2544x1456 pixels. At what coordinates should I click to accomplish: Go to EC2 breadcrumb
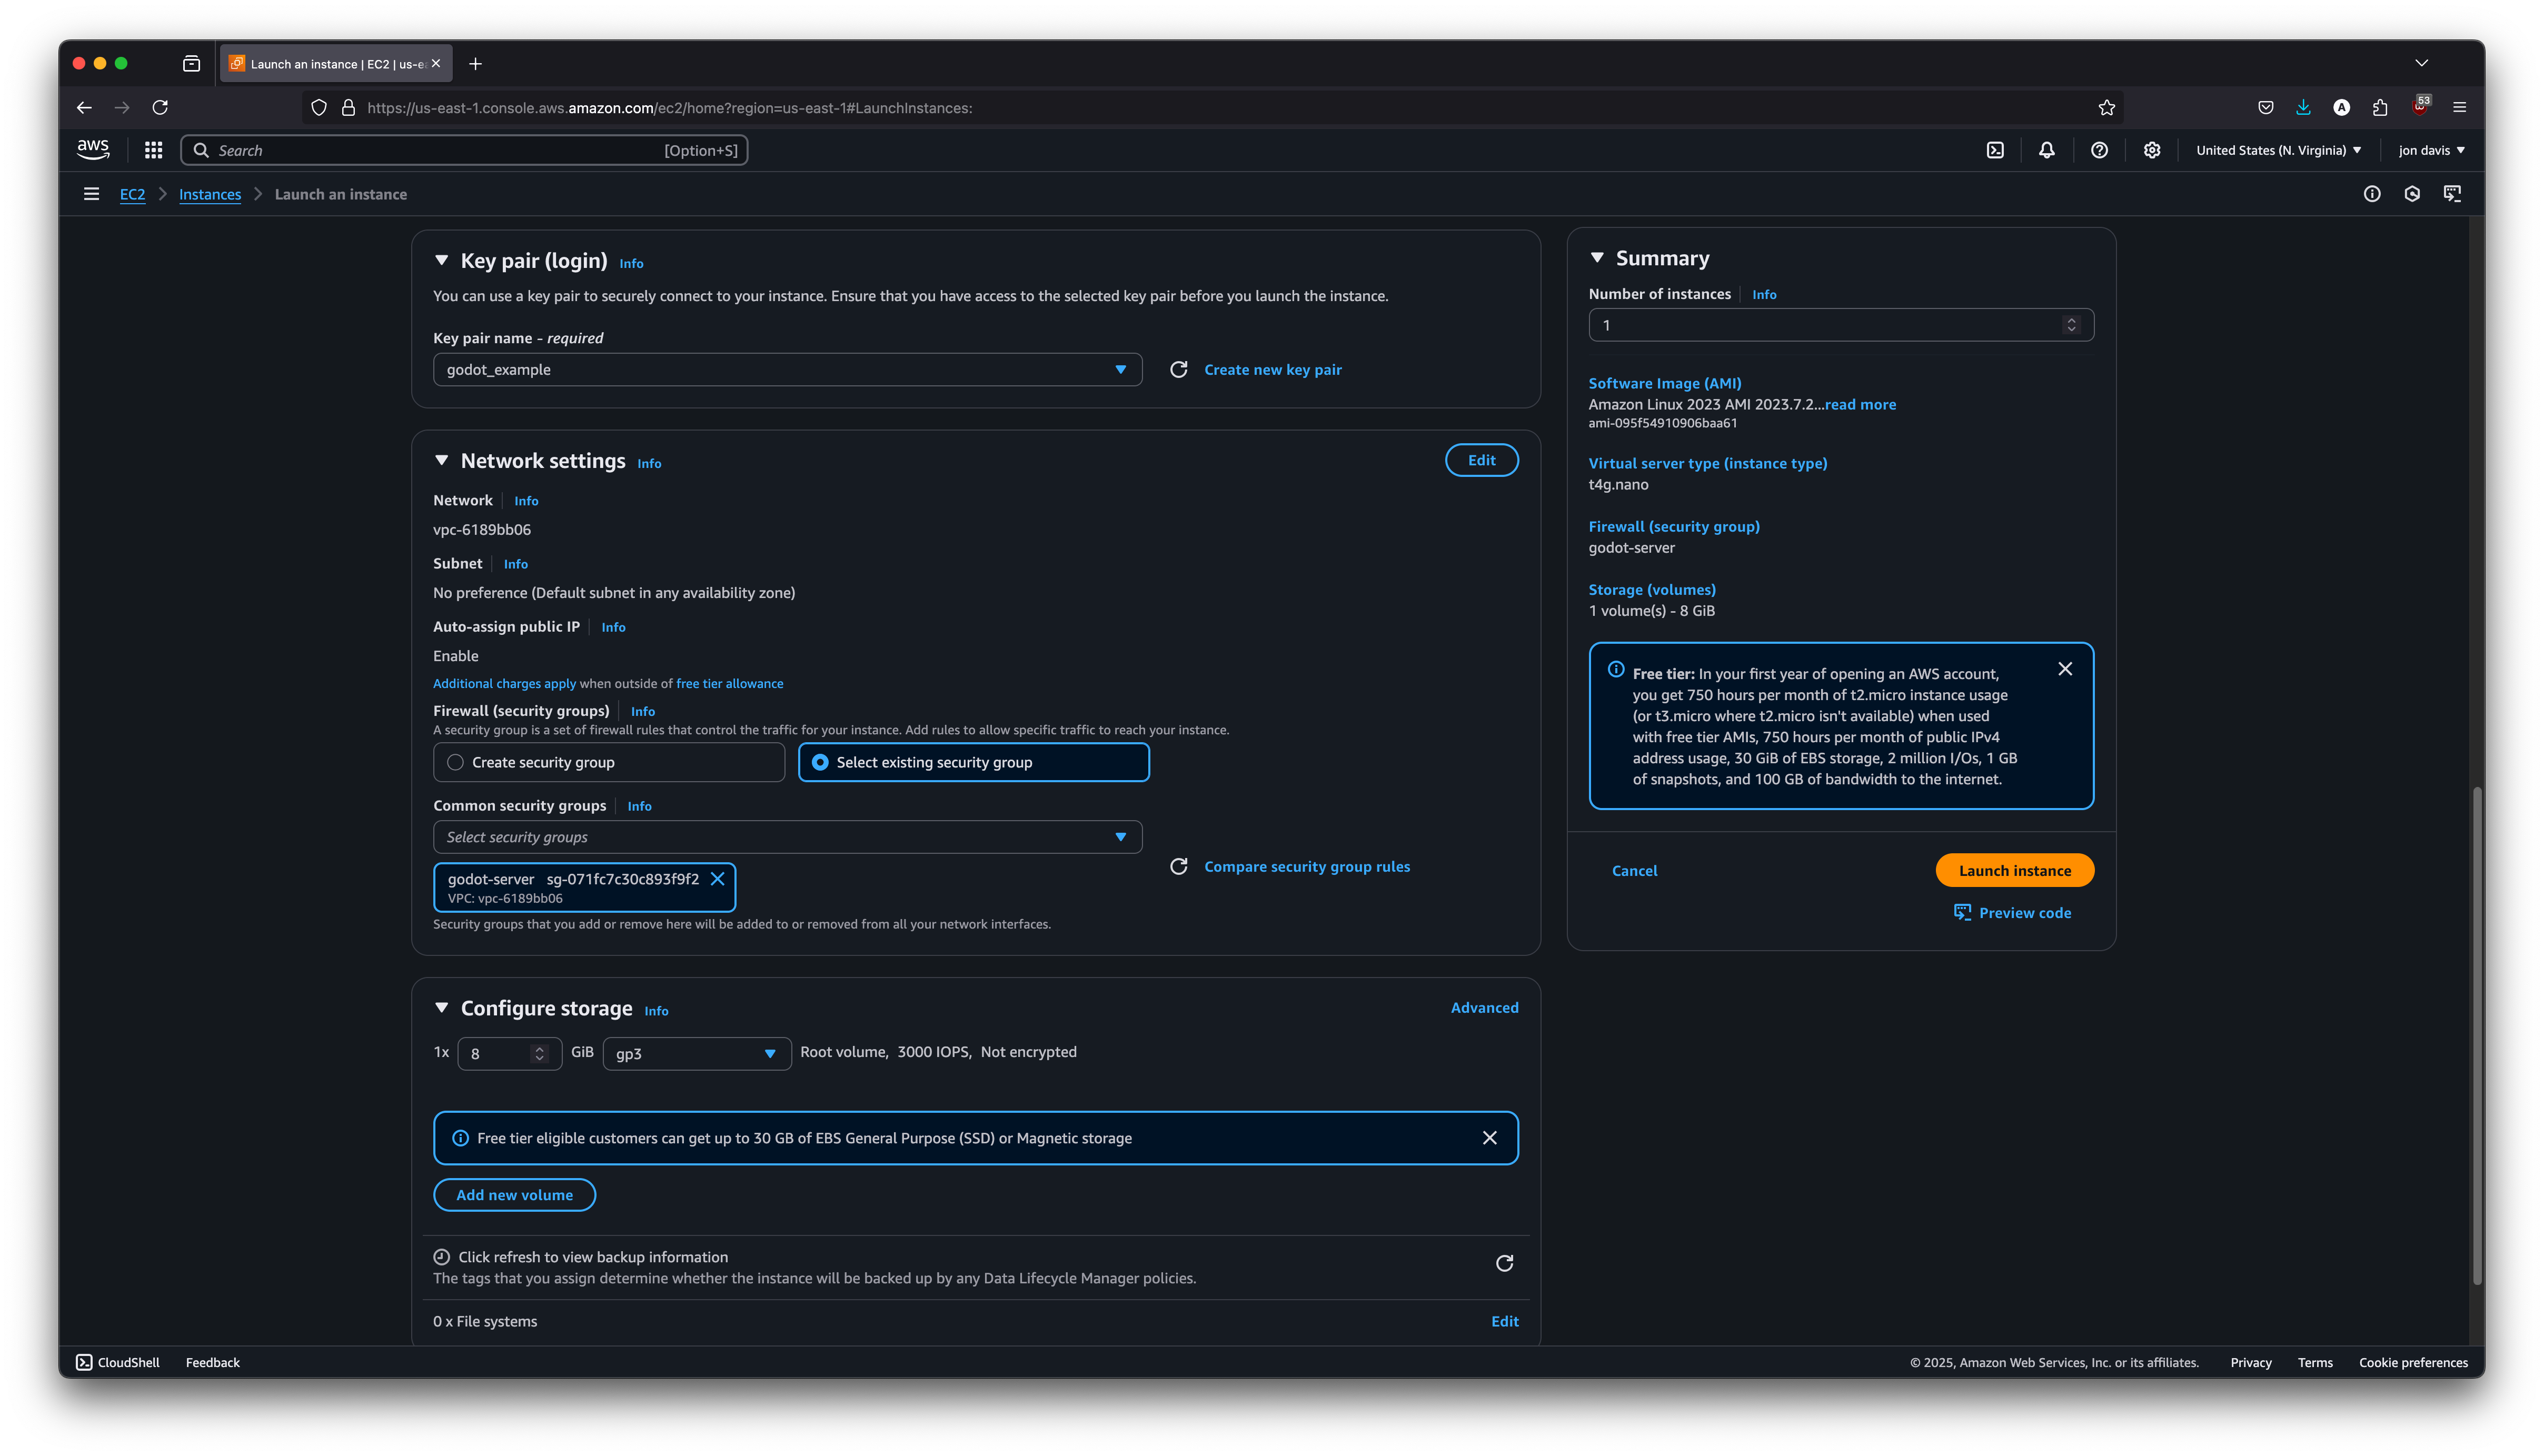pos(132,194)
